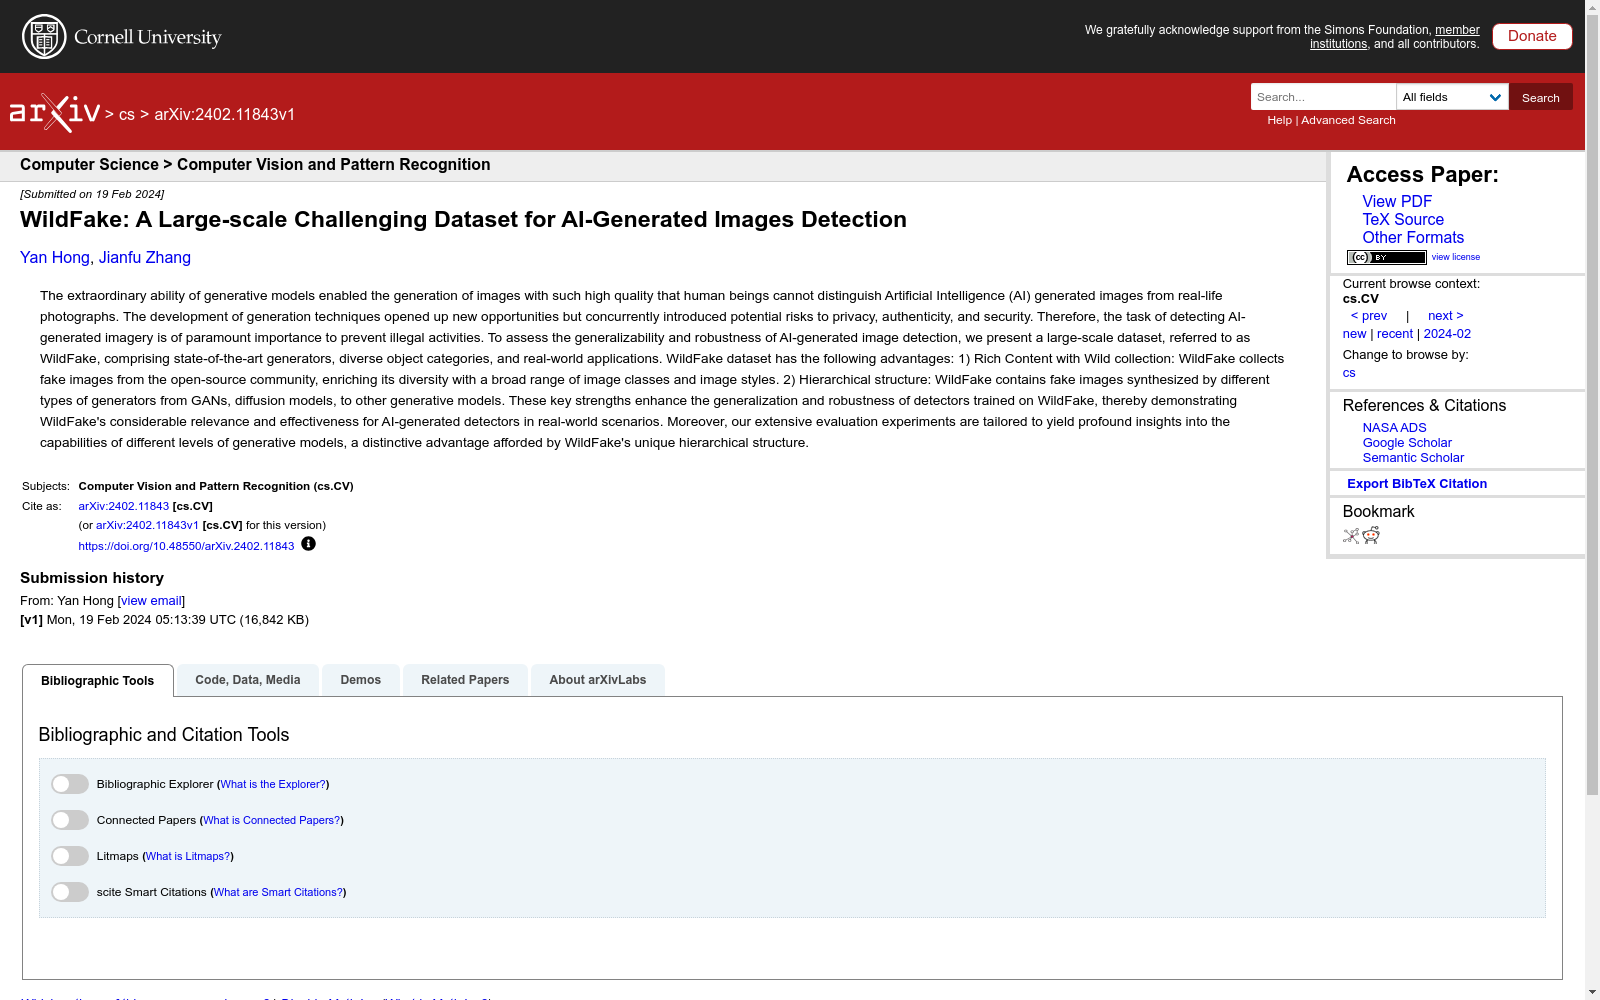Image resolution: width=1600 pixels, height=1000 pixels.
Task: Open the Demos tab
Action: pos(361,680)
